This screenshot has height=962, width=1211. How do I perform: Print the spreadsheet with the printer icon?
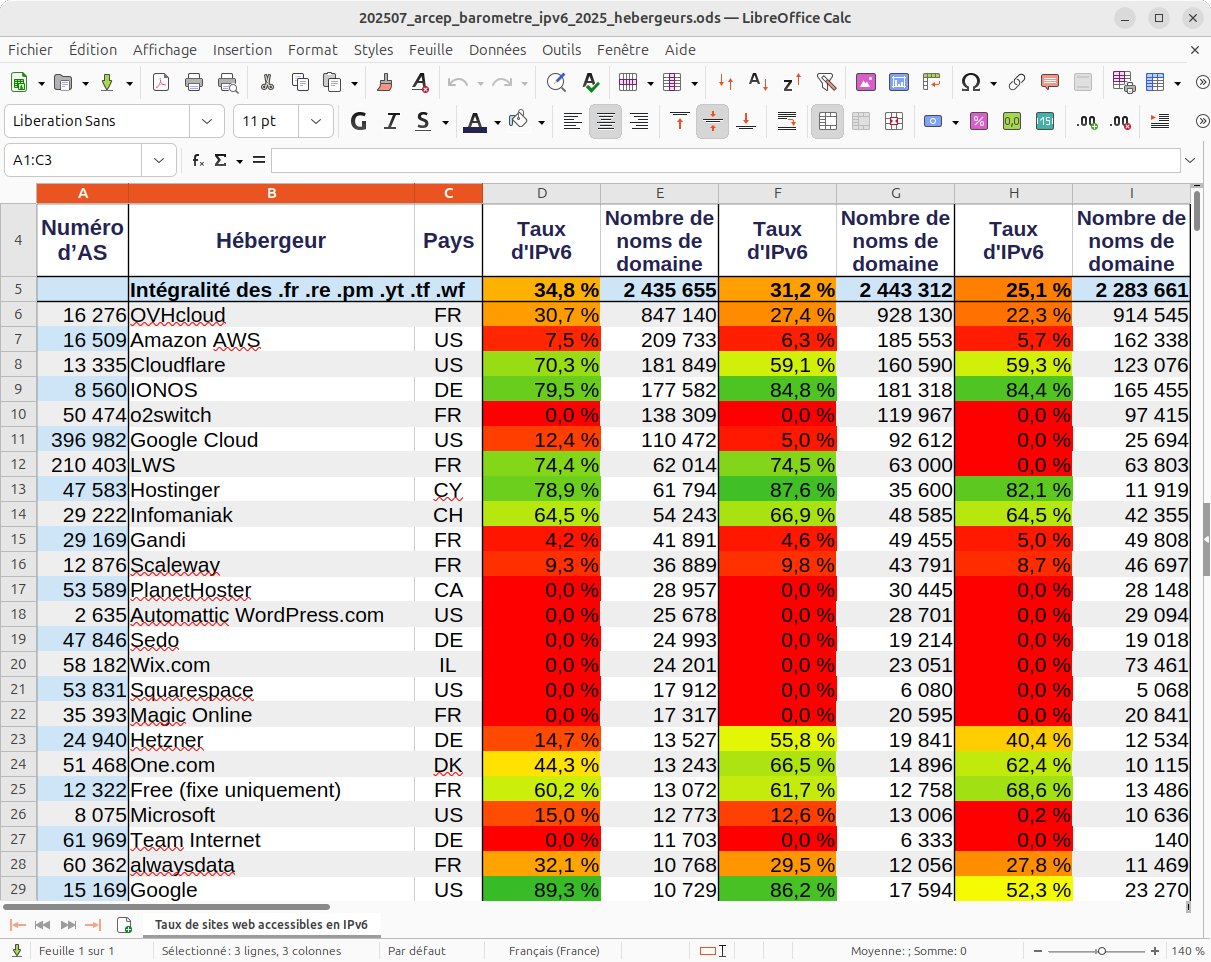pyautogui.click(x=194, y=83)
